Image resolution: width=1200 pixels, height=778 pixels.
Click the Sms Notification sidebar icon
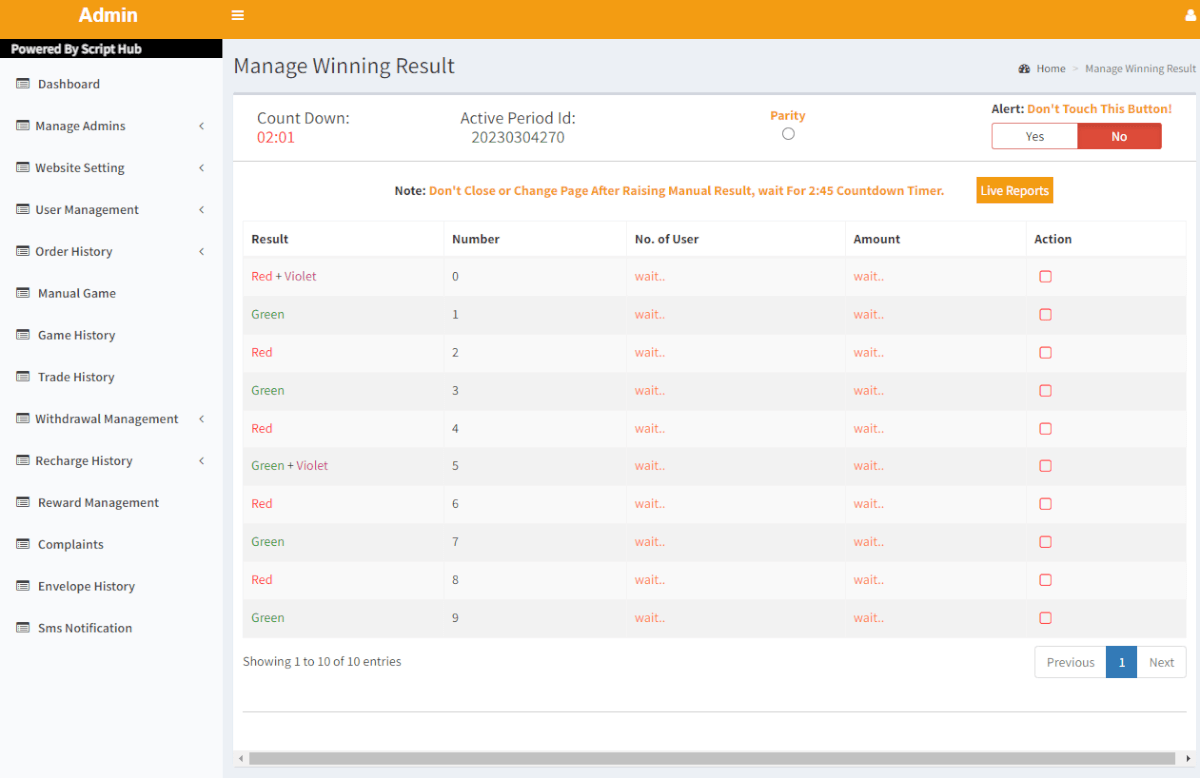(x=23, y=628)
